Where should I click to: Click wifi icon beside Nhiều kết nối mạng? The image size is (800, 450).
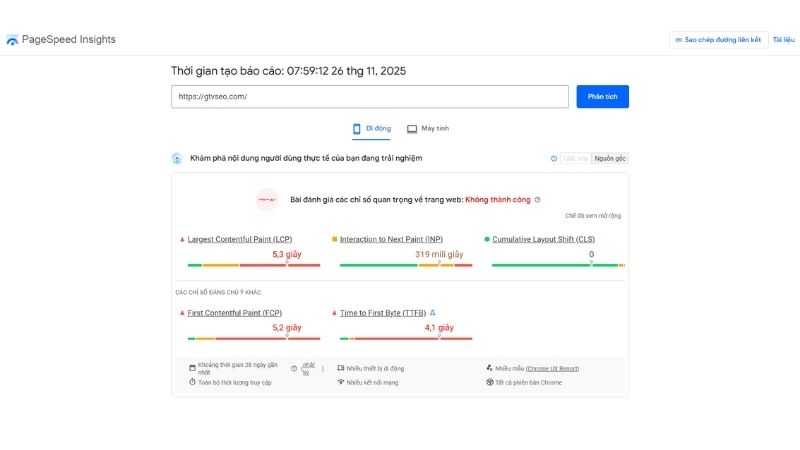pyautogui.click(x=341, y=382)
